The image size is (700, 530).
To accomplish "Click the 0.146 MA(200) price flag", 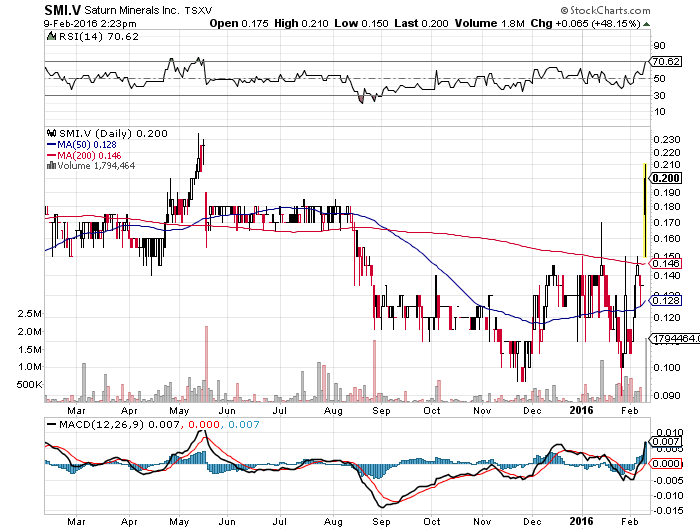I will pos(666,263).
